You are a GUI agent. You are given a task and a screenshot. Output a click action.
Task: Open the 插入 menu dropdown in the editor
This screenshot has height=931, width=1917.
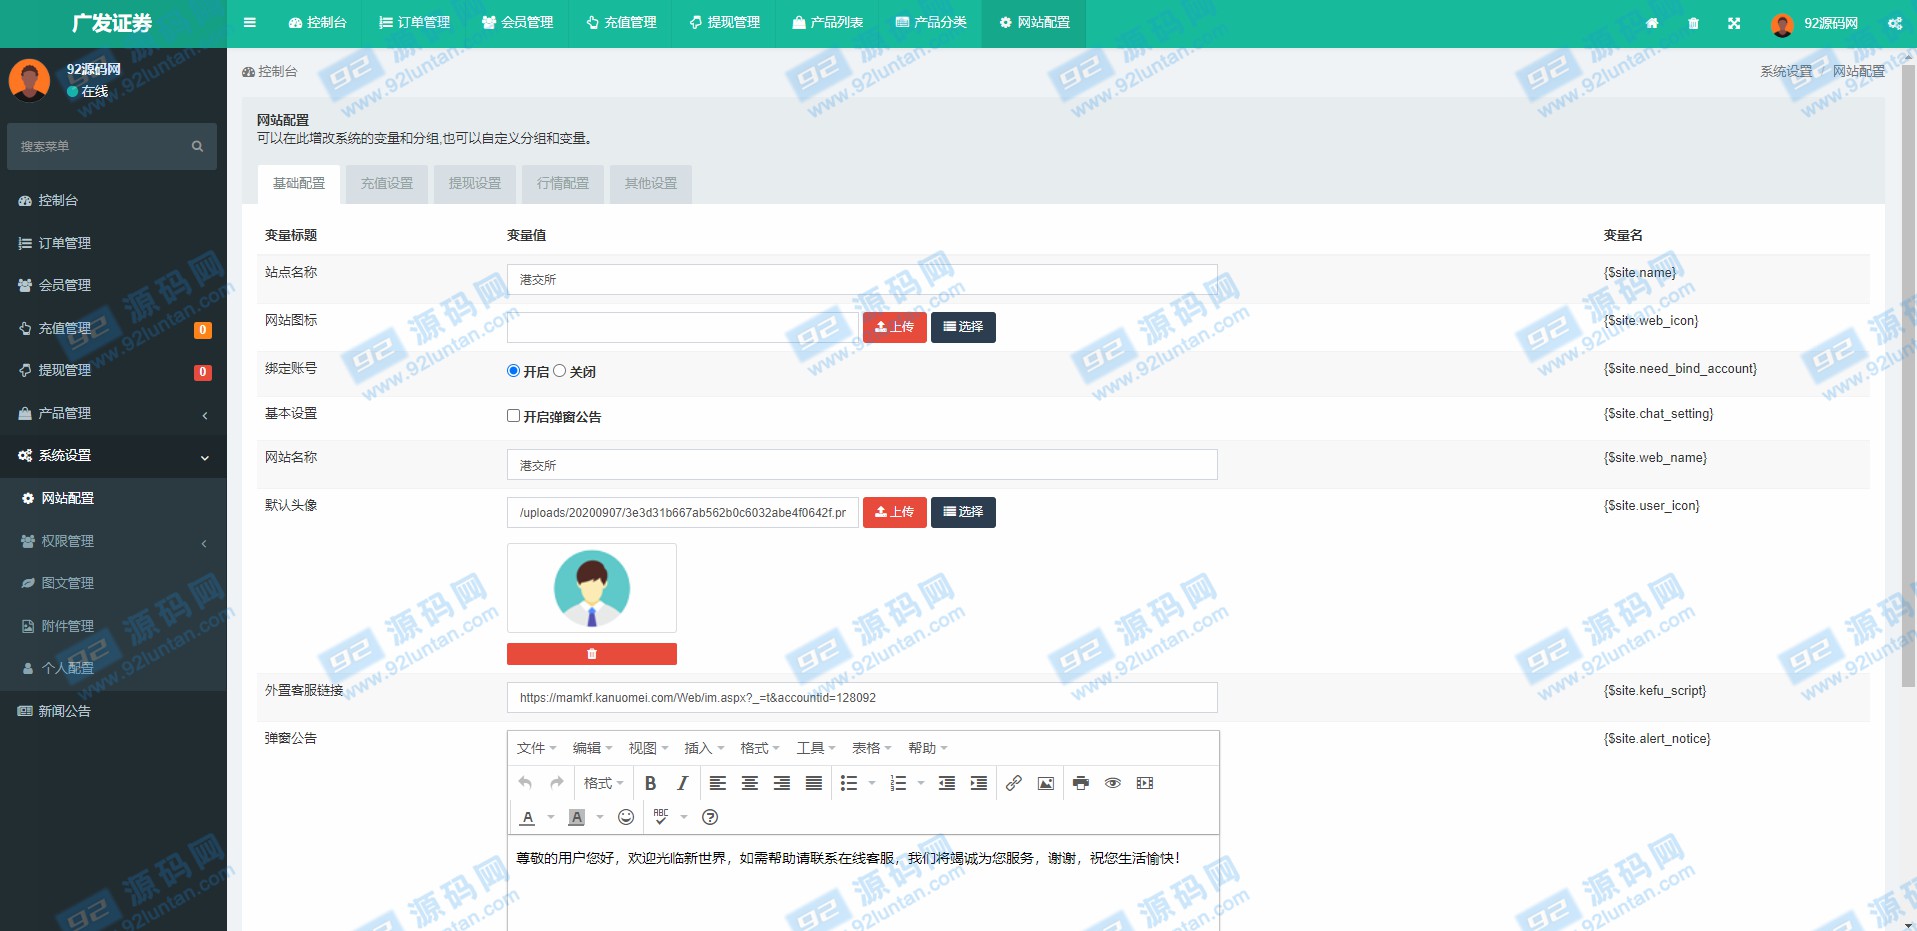tap(703, 748)
